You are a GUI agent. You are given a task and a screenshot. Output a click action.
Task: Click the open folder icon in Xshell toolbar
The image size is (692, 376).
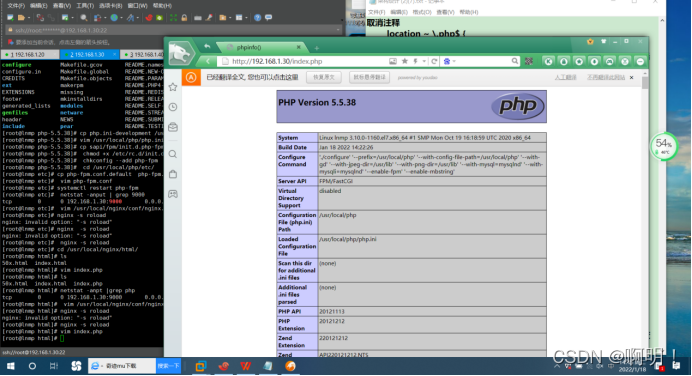pos(21,18)
